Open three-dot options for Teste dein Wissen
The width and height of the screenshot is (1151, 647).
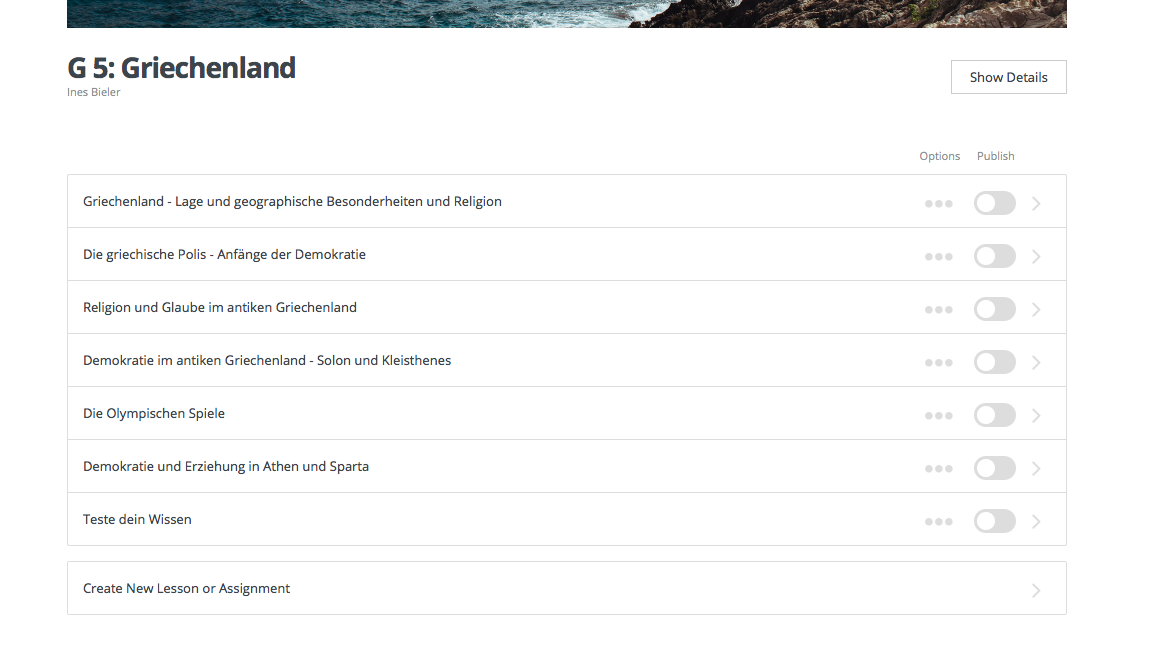(x=938, y=522)
